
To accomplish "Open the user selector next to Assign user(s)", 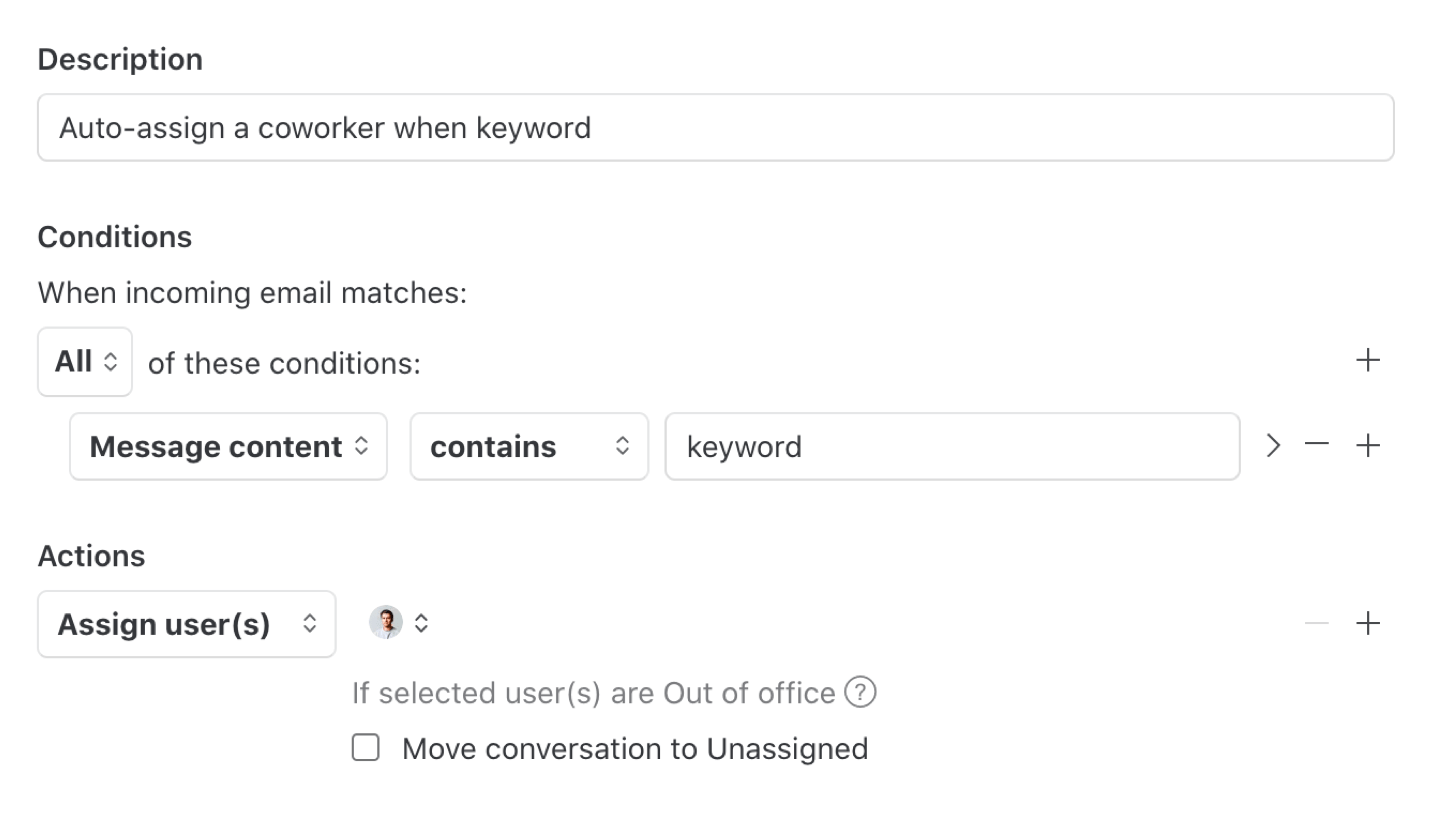I will coord(420,622).
